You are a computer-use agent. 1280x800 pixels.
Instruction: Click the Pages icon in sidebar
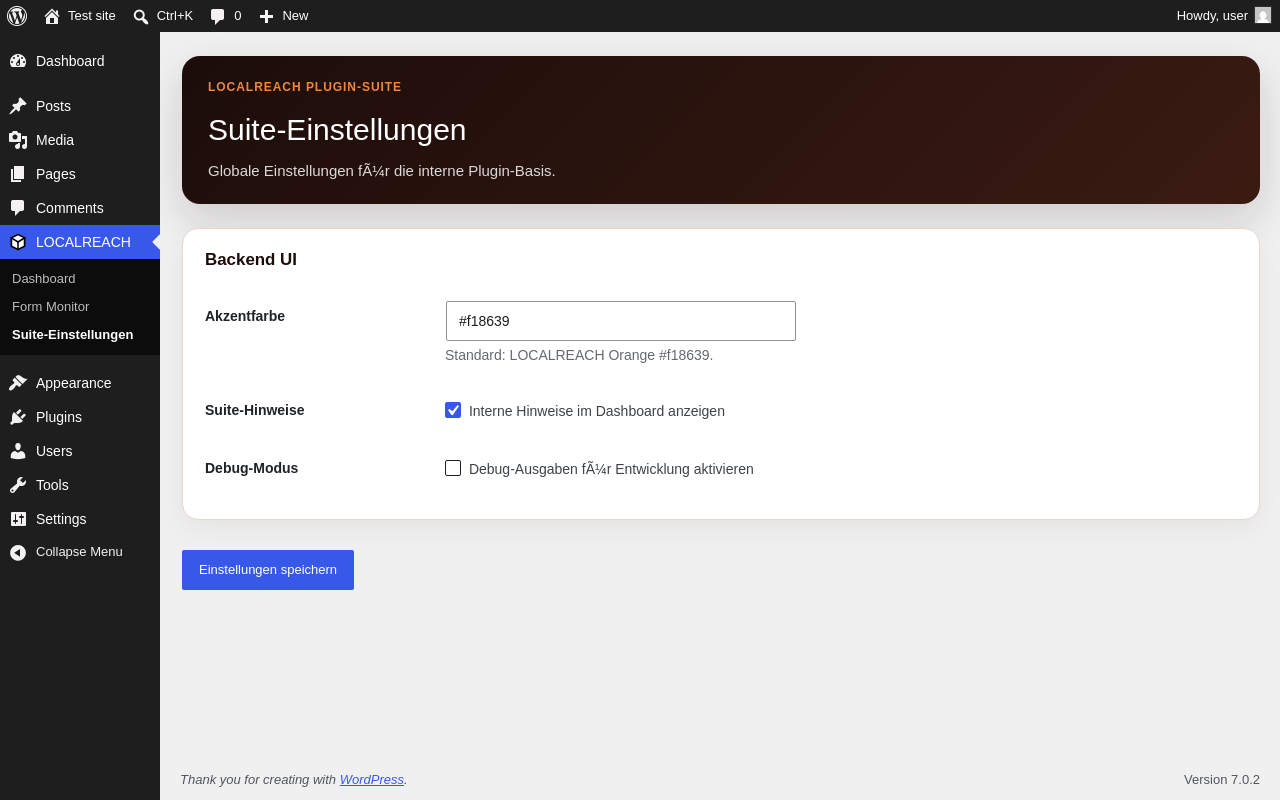pyautogui.click(x=18, y=174)
